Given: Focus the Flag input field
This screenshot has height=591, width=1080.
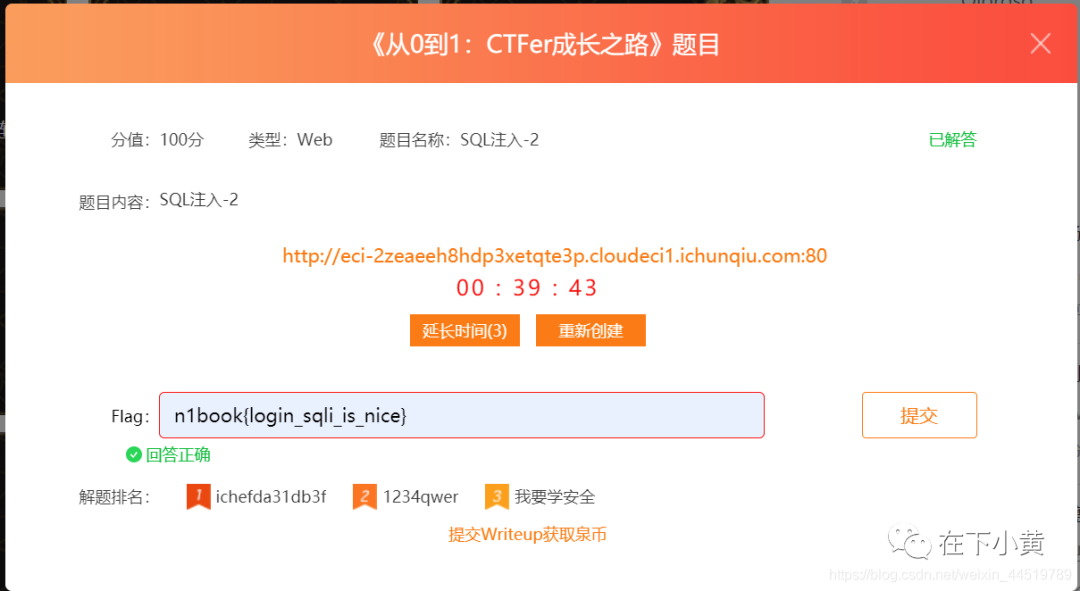Looking at the screenshot, I should pyautogui.click(x=461, y=415).
